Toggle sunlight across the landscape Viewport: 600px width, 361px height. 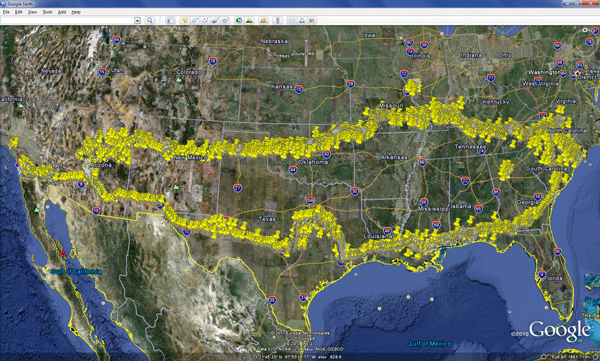click(x=249, y=20)
